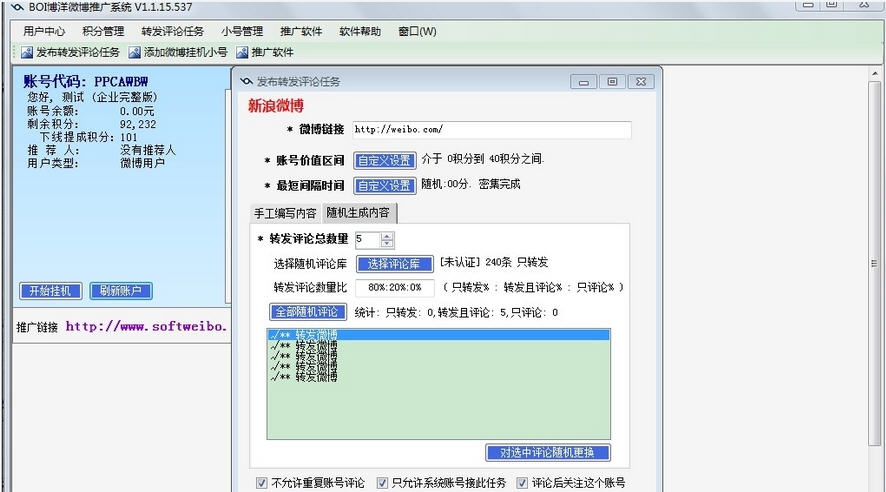Open the 窗口(W) menu
Screen dimensions: 886x492
pos(417,31)
